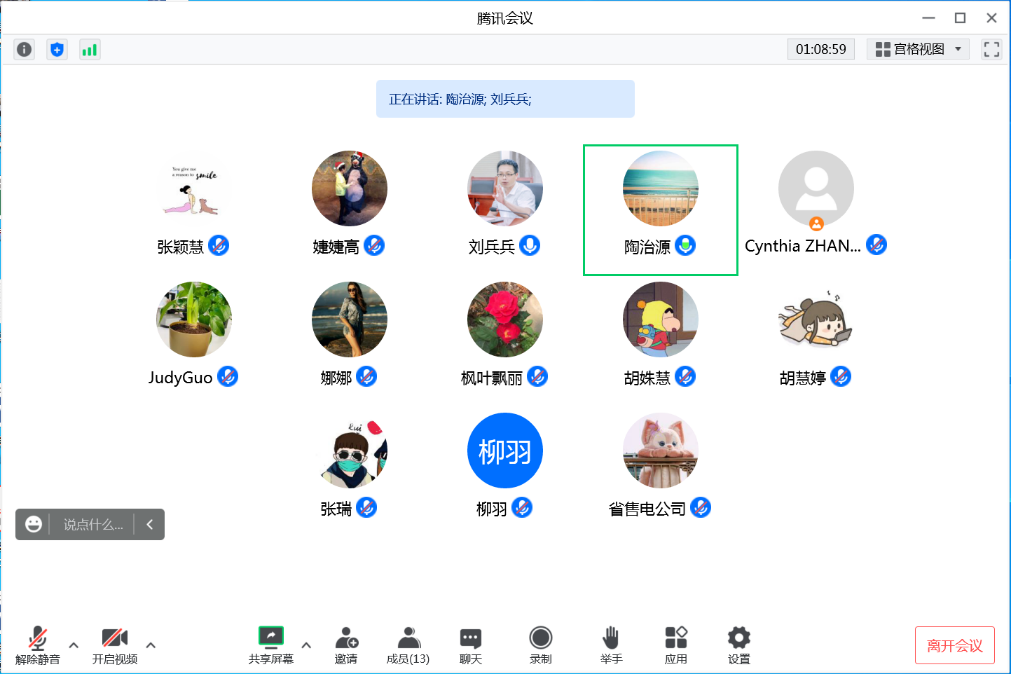Click muted mic icon beside 婕婕高

coord(374,246)
